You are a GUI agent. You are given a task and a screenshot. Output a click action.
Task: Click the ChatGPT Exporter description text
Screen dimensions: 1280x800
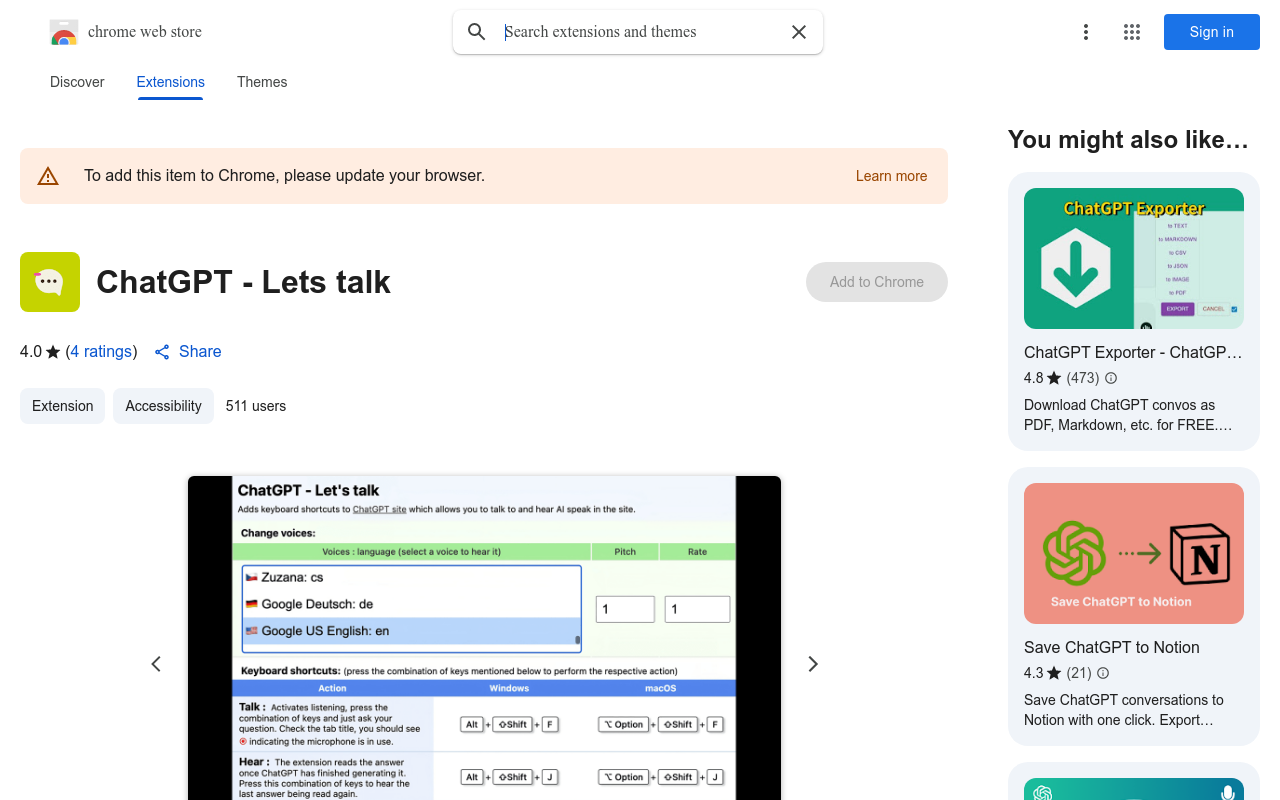click(1128, 415)
